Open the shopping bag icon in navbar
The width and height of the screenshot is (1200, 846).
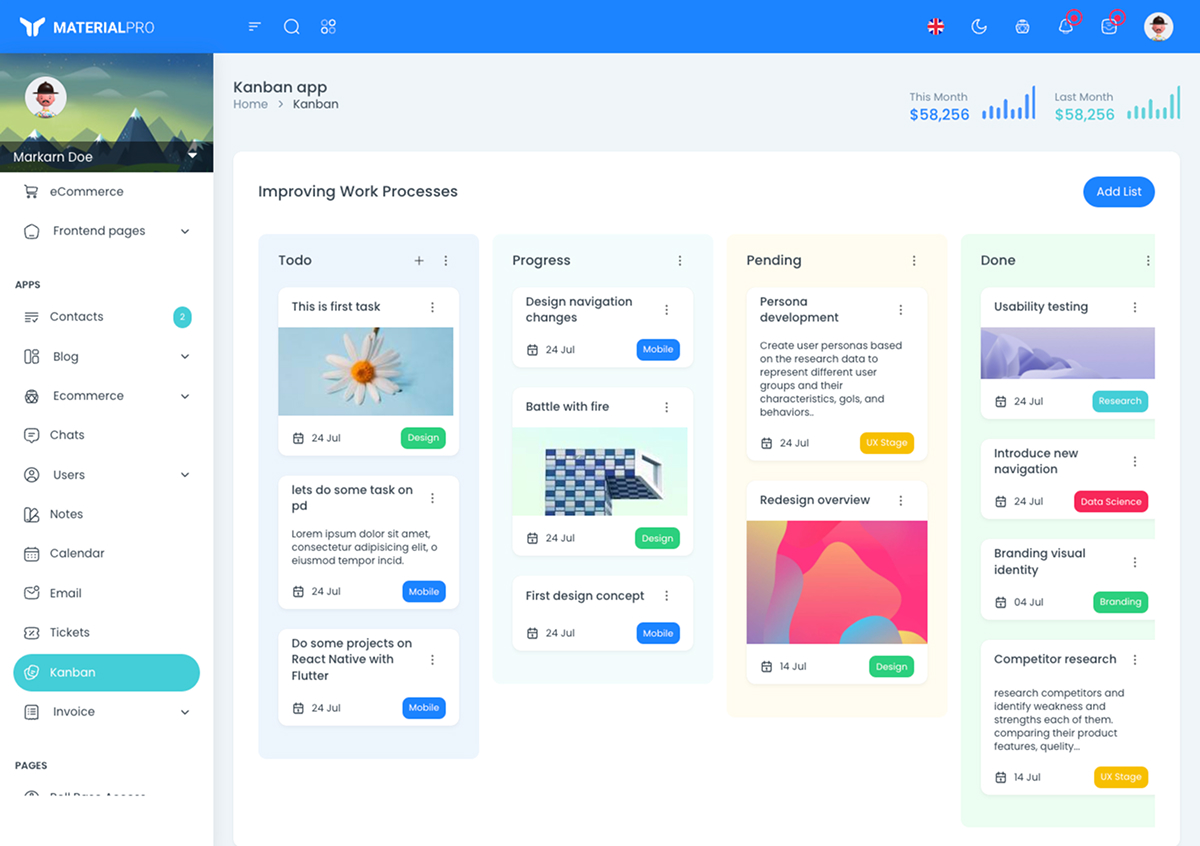[x=1022, y=27]
